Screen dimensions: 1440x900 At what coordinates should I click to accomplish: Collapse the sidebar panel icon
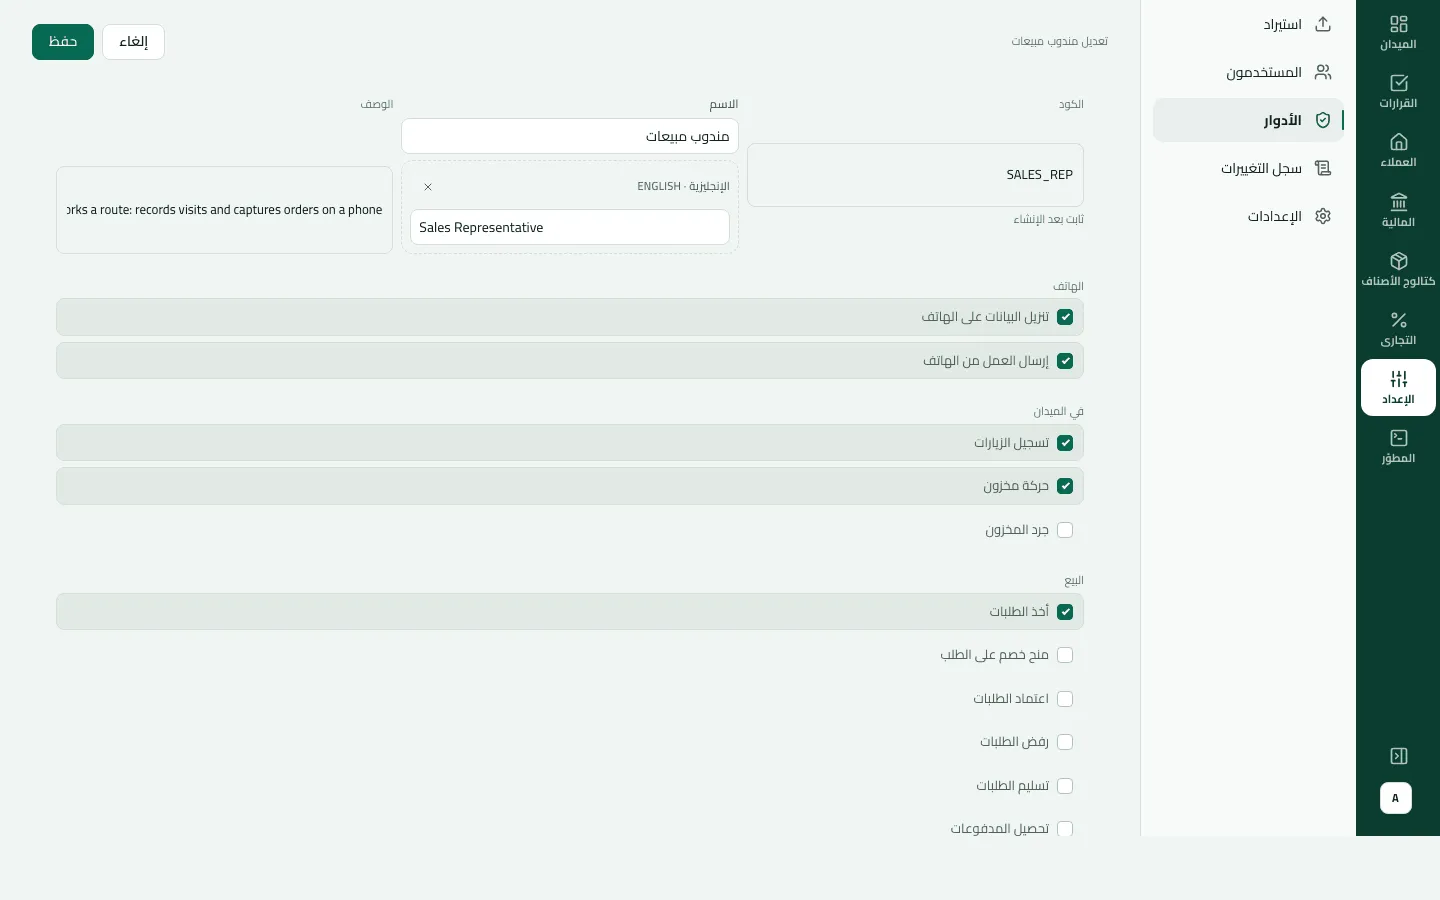coord(1399,756)
